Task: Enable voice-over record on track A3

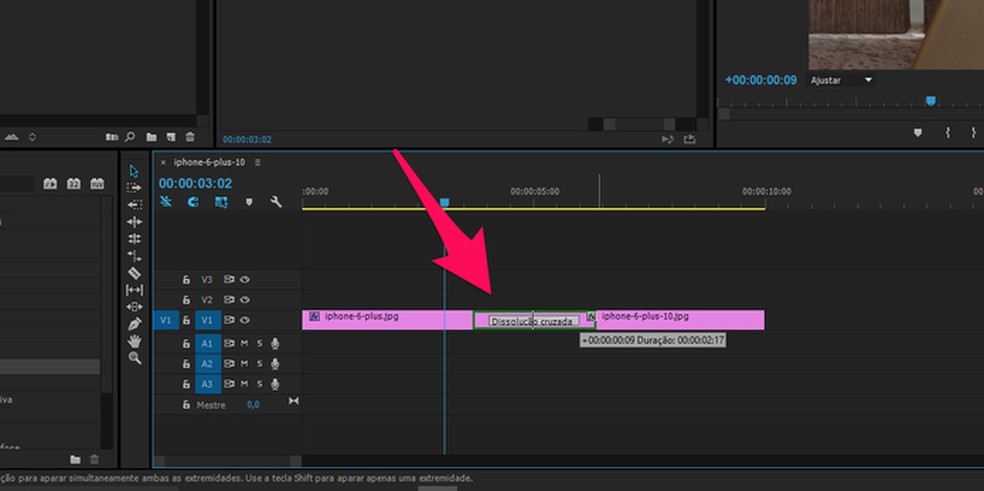Action: click(274, 384)
